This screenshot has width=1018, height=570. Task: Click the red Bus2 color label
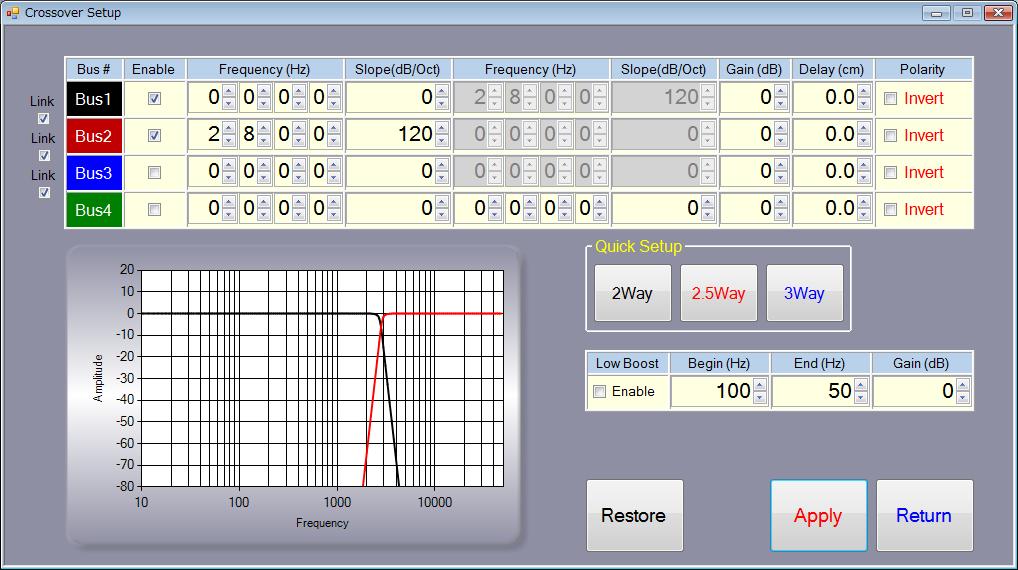point(94,136)
